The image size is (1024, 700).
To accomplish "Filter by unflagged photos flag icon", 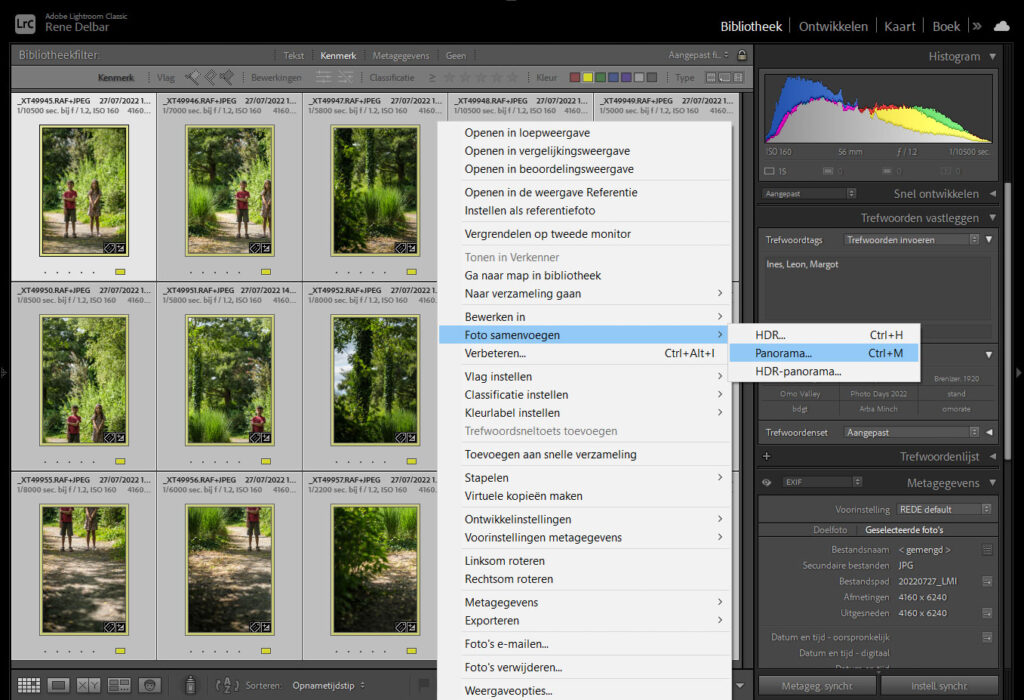I will pos(210,78).
